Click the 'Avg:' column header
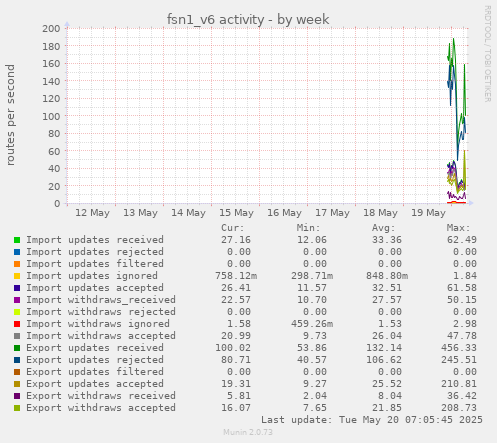The image size is (497, 443). coord(384,228)
